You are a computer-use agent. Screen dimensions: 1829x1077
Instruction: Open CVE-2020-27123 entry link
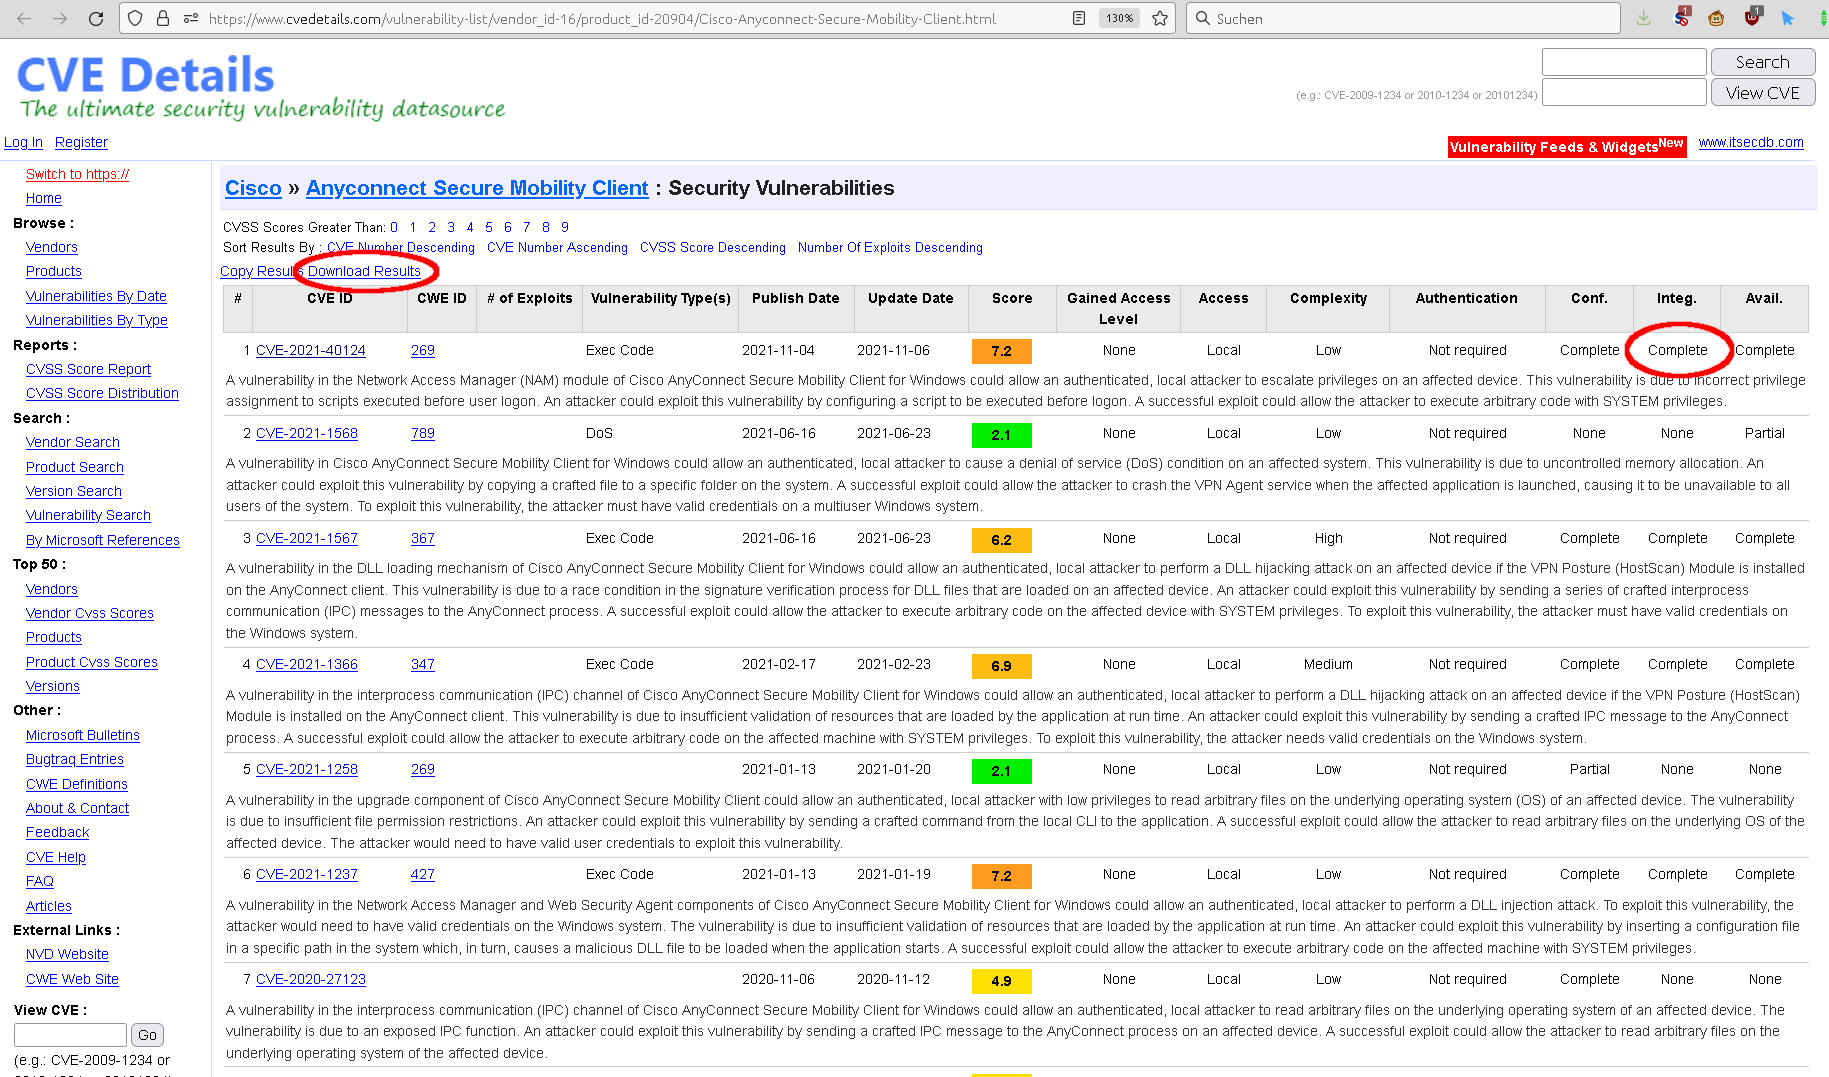coord(311,979)
